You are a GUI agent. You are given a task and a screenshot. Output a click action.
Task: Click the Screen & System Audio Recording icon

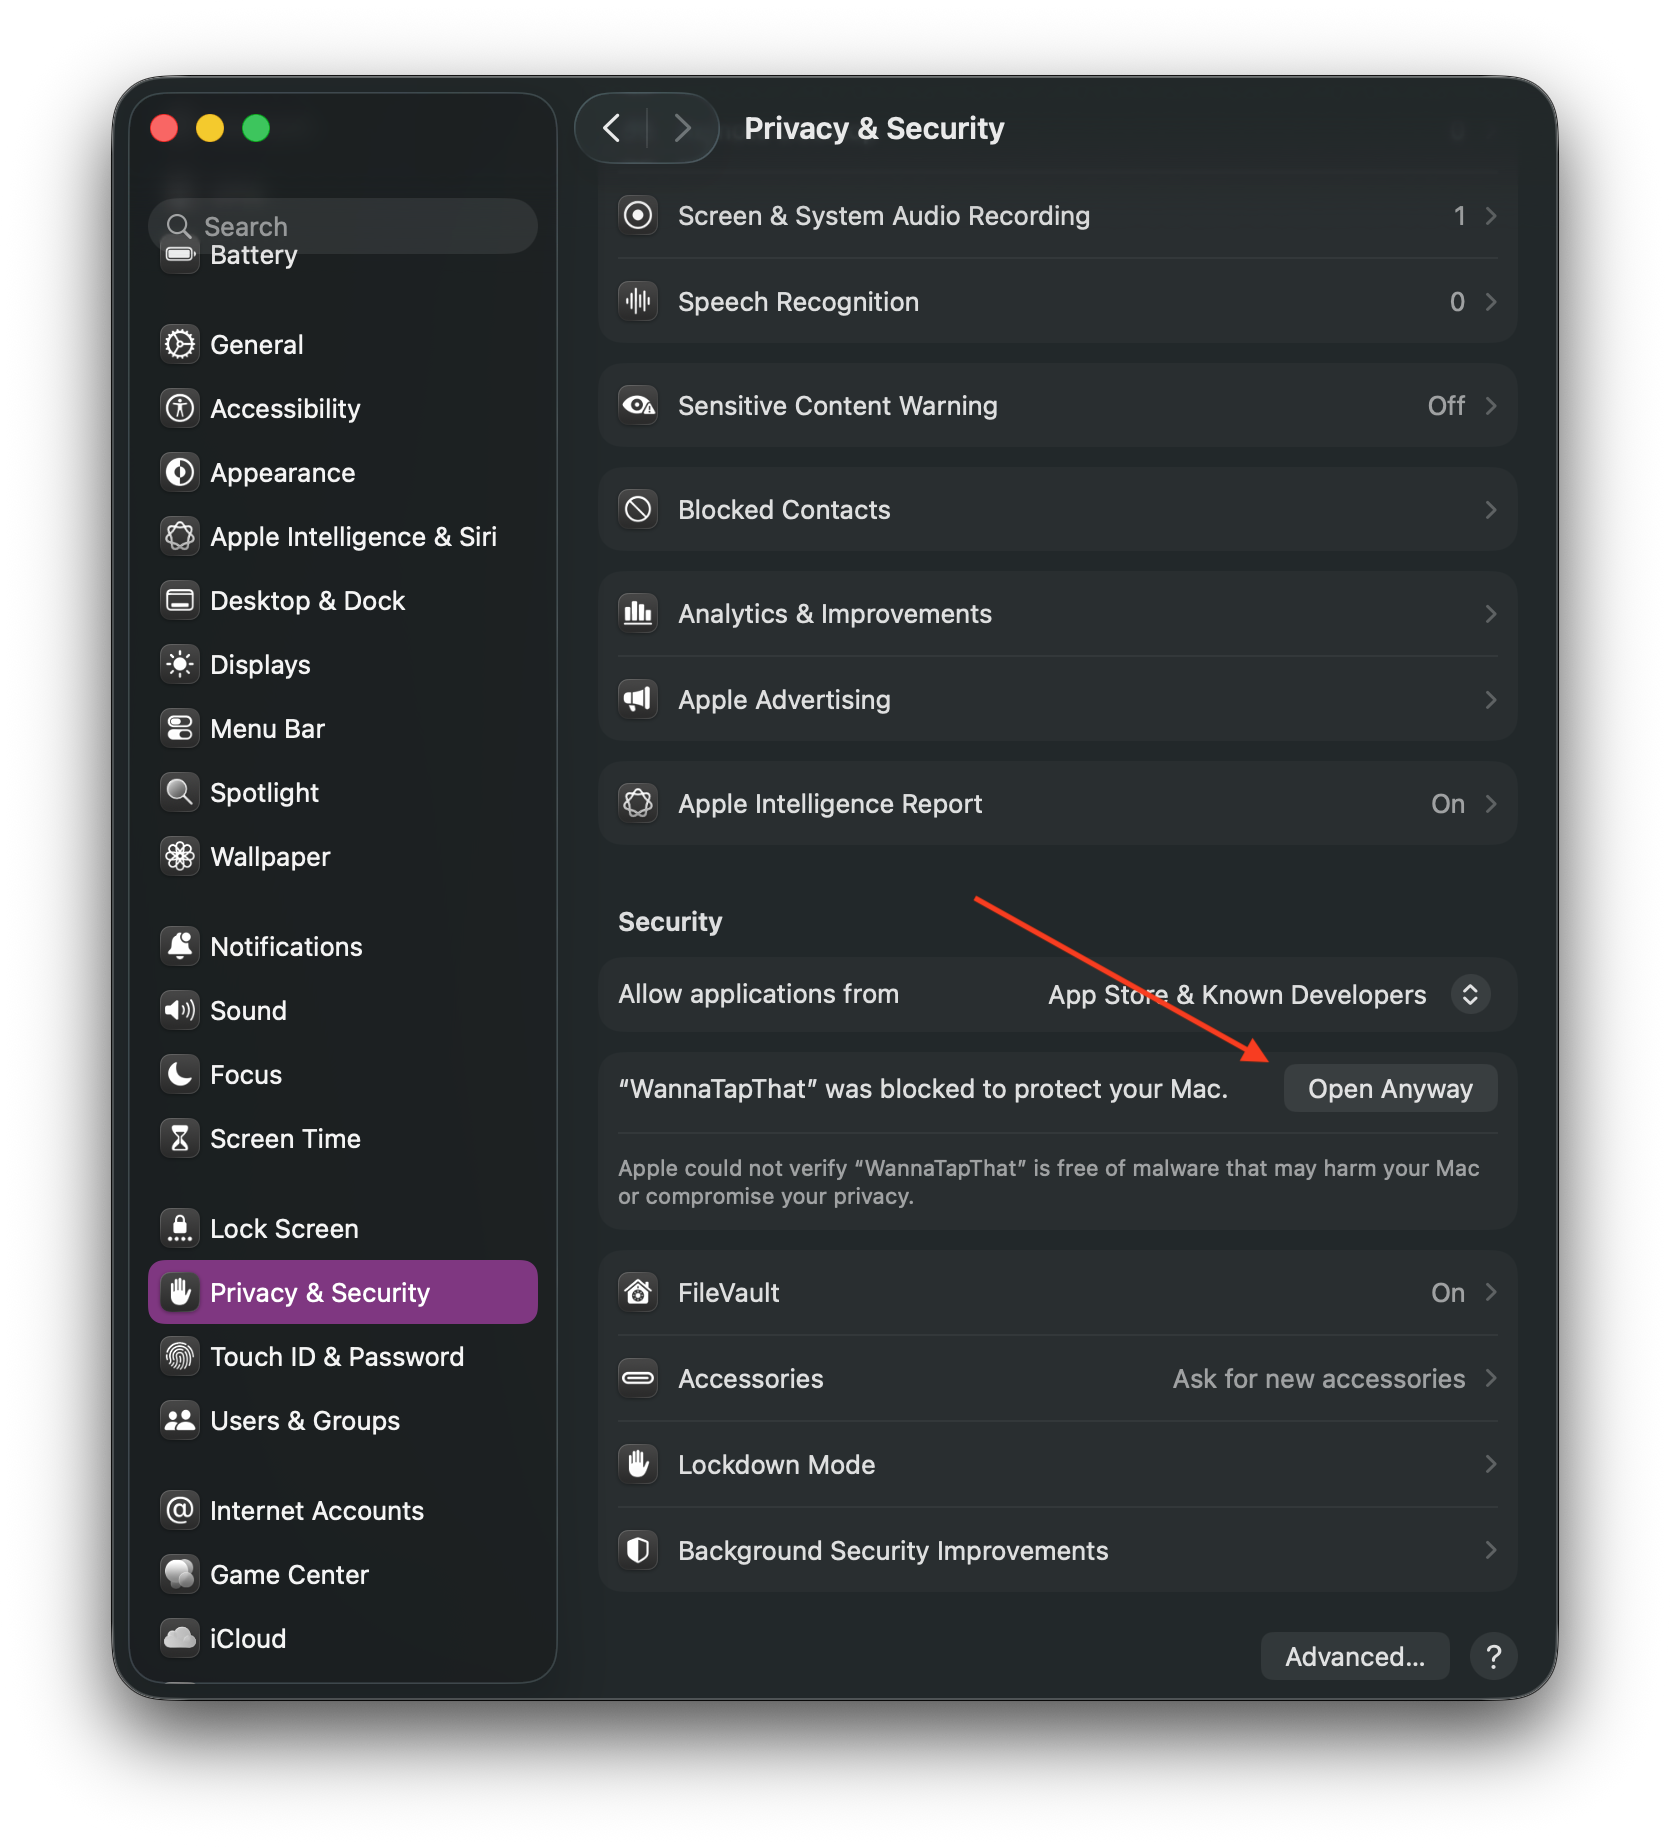pos(638,215)
